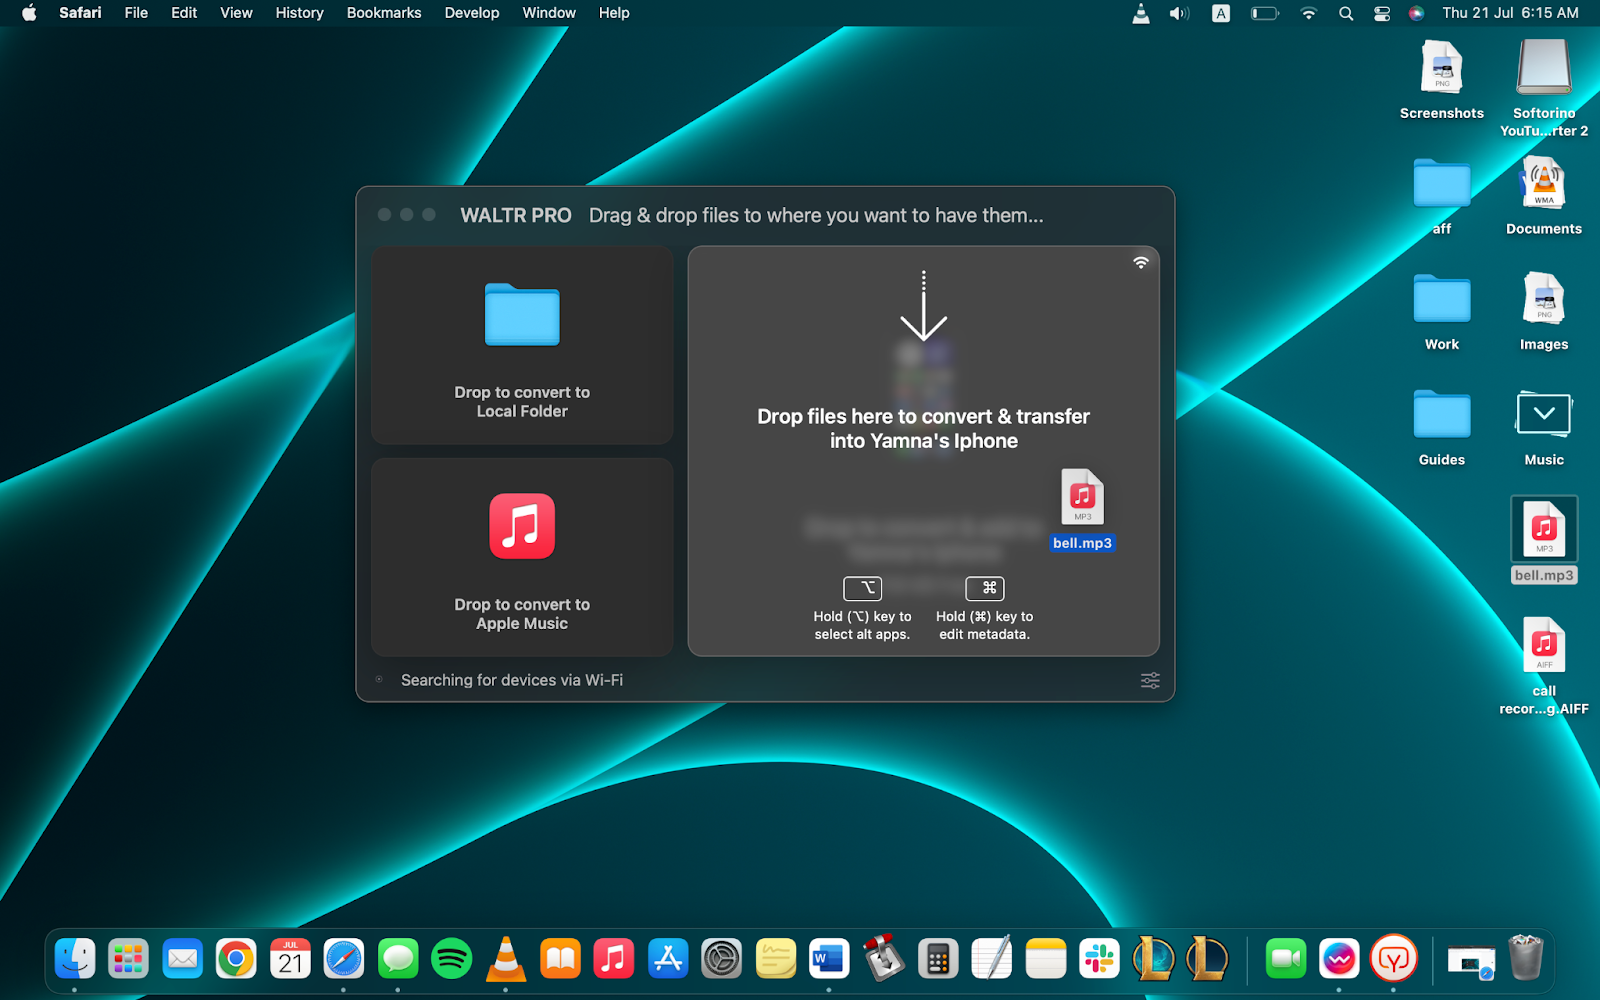Image resolution: width=1600 pixels, height=1000 pixels.
Task: Open the Window menu
Action: click(549, 13)
